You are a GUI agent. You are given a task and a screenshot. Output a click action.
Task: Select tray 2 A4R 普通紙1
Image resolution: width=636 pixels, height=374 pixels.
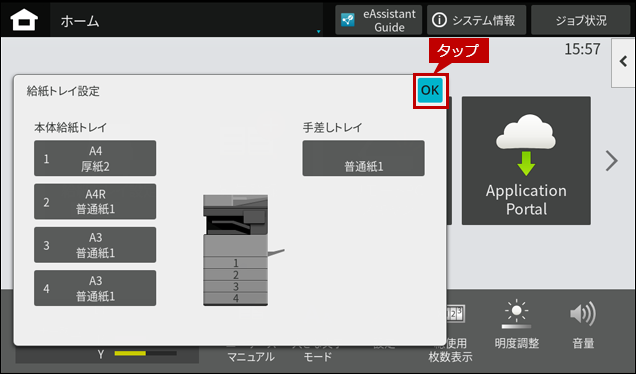click(x=95, y=202)
